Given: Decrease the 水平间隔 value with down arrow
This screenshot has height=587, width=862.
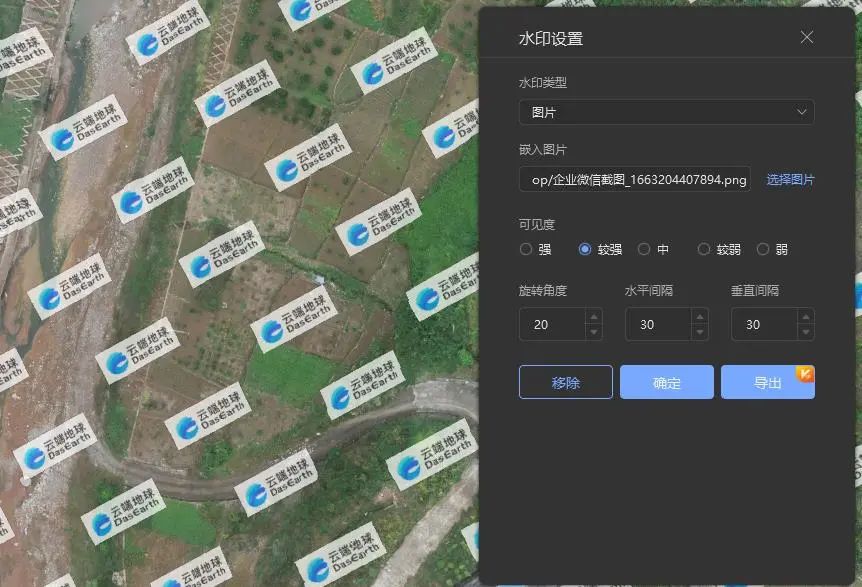Looking at the screenshot, I should pyautogui.click(x=700, y=332).
